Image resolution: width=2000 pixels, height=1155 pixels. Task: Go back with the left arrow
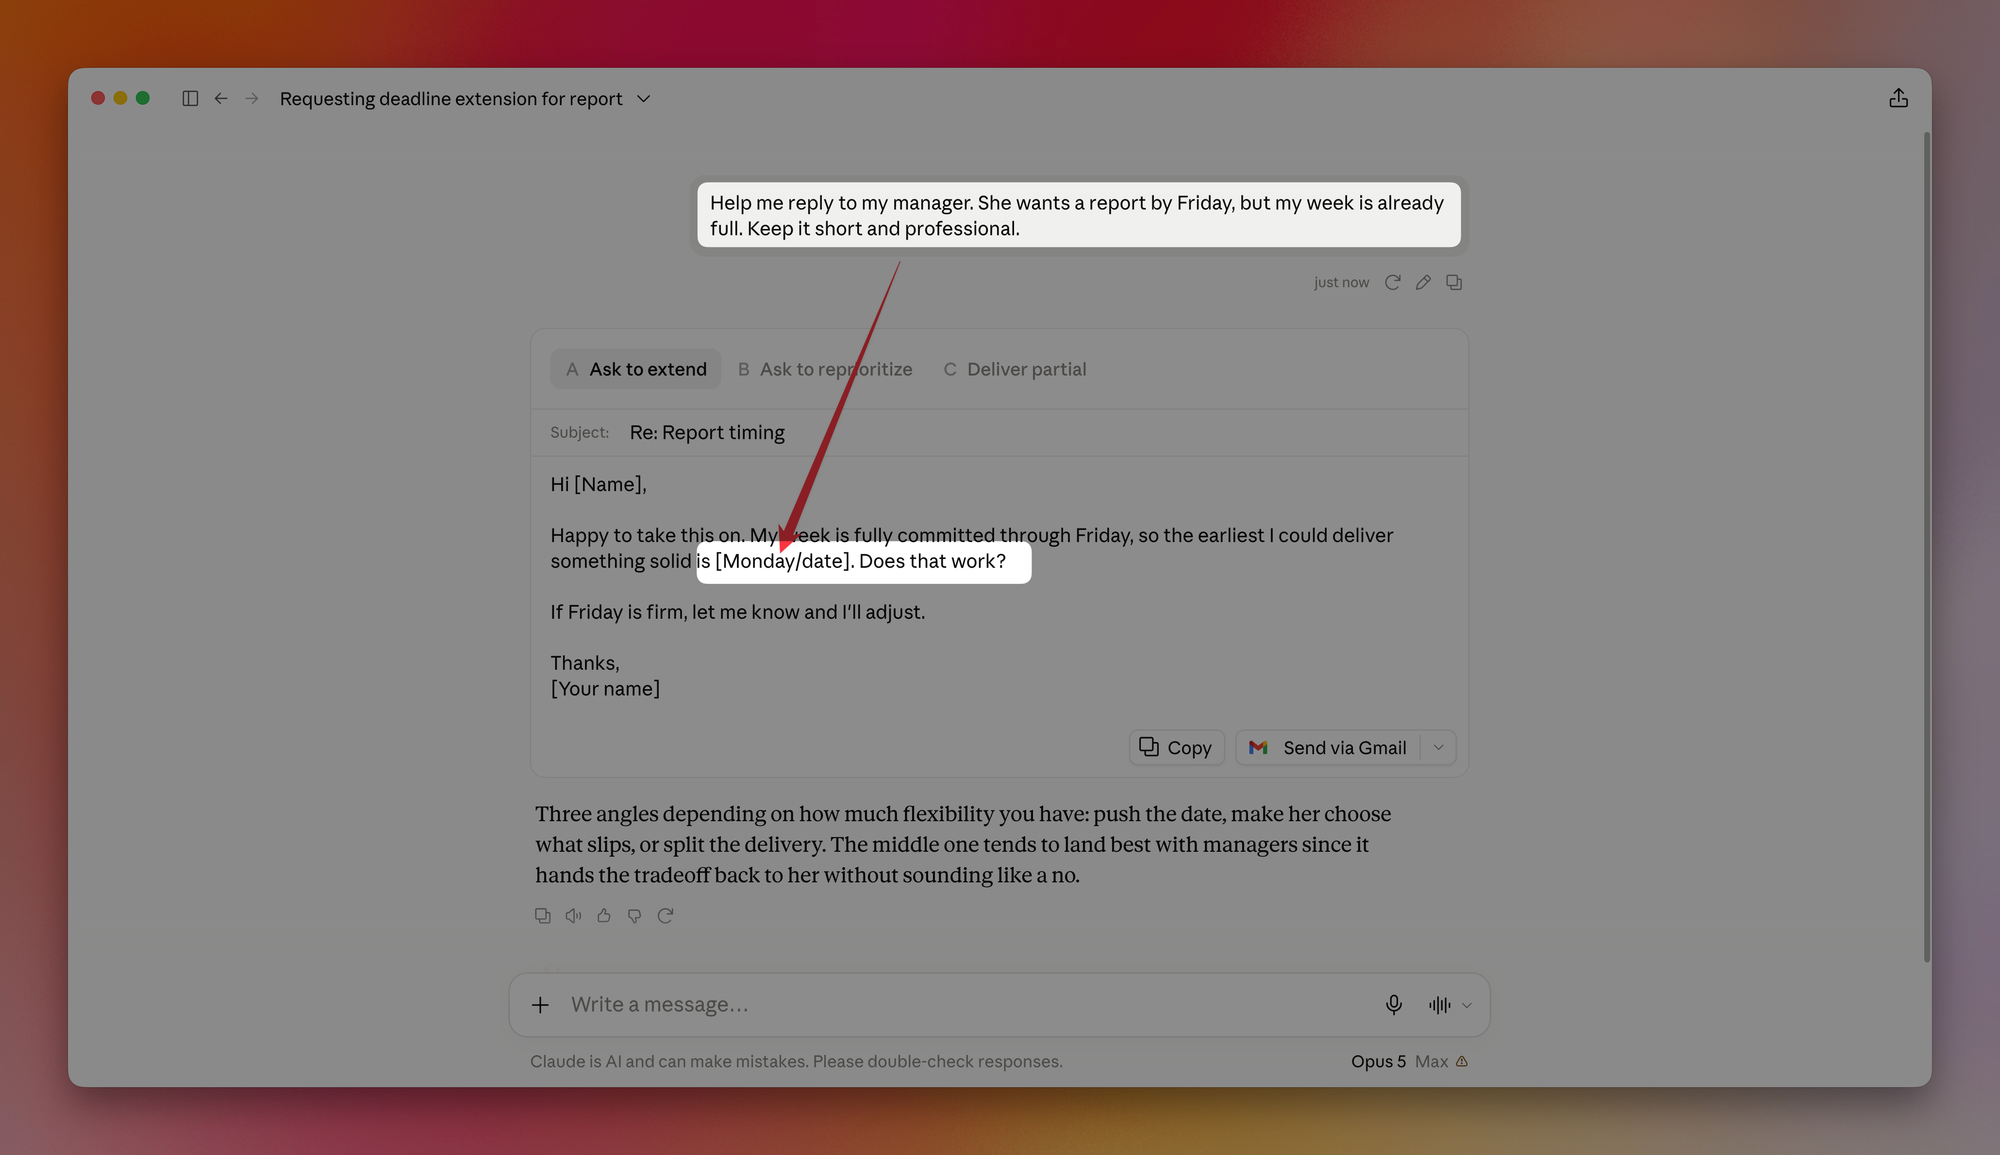pyautogui.click(x=221, y=98)
